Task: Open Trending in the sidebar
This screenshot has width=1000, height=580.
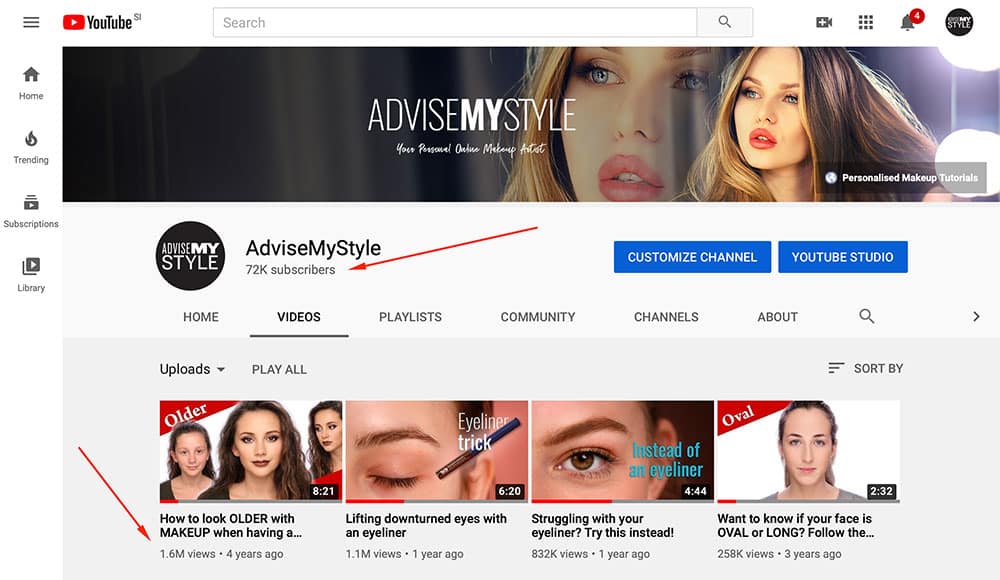Action: click(31, 147)
